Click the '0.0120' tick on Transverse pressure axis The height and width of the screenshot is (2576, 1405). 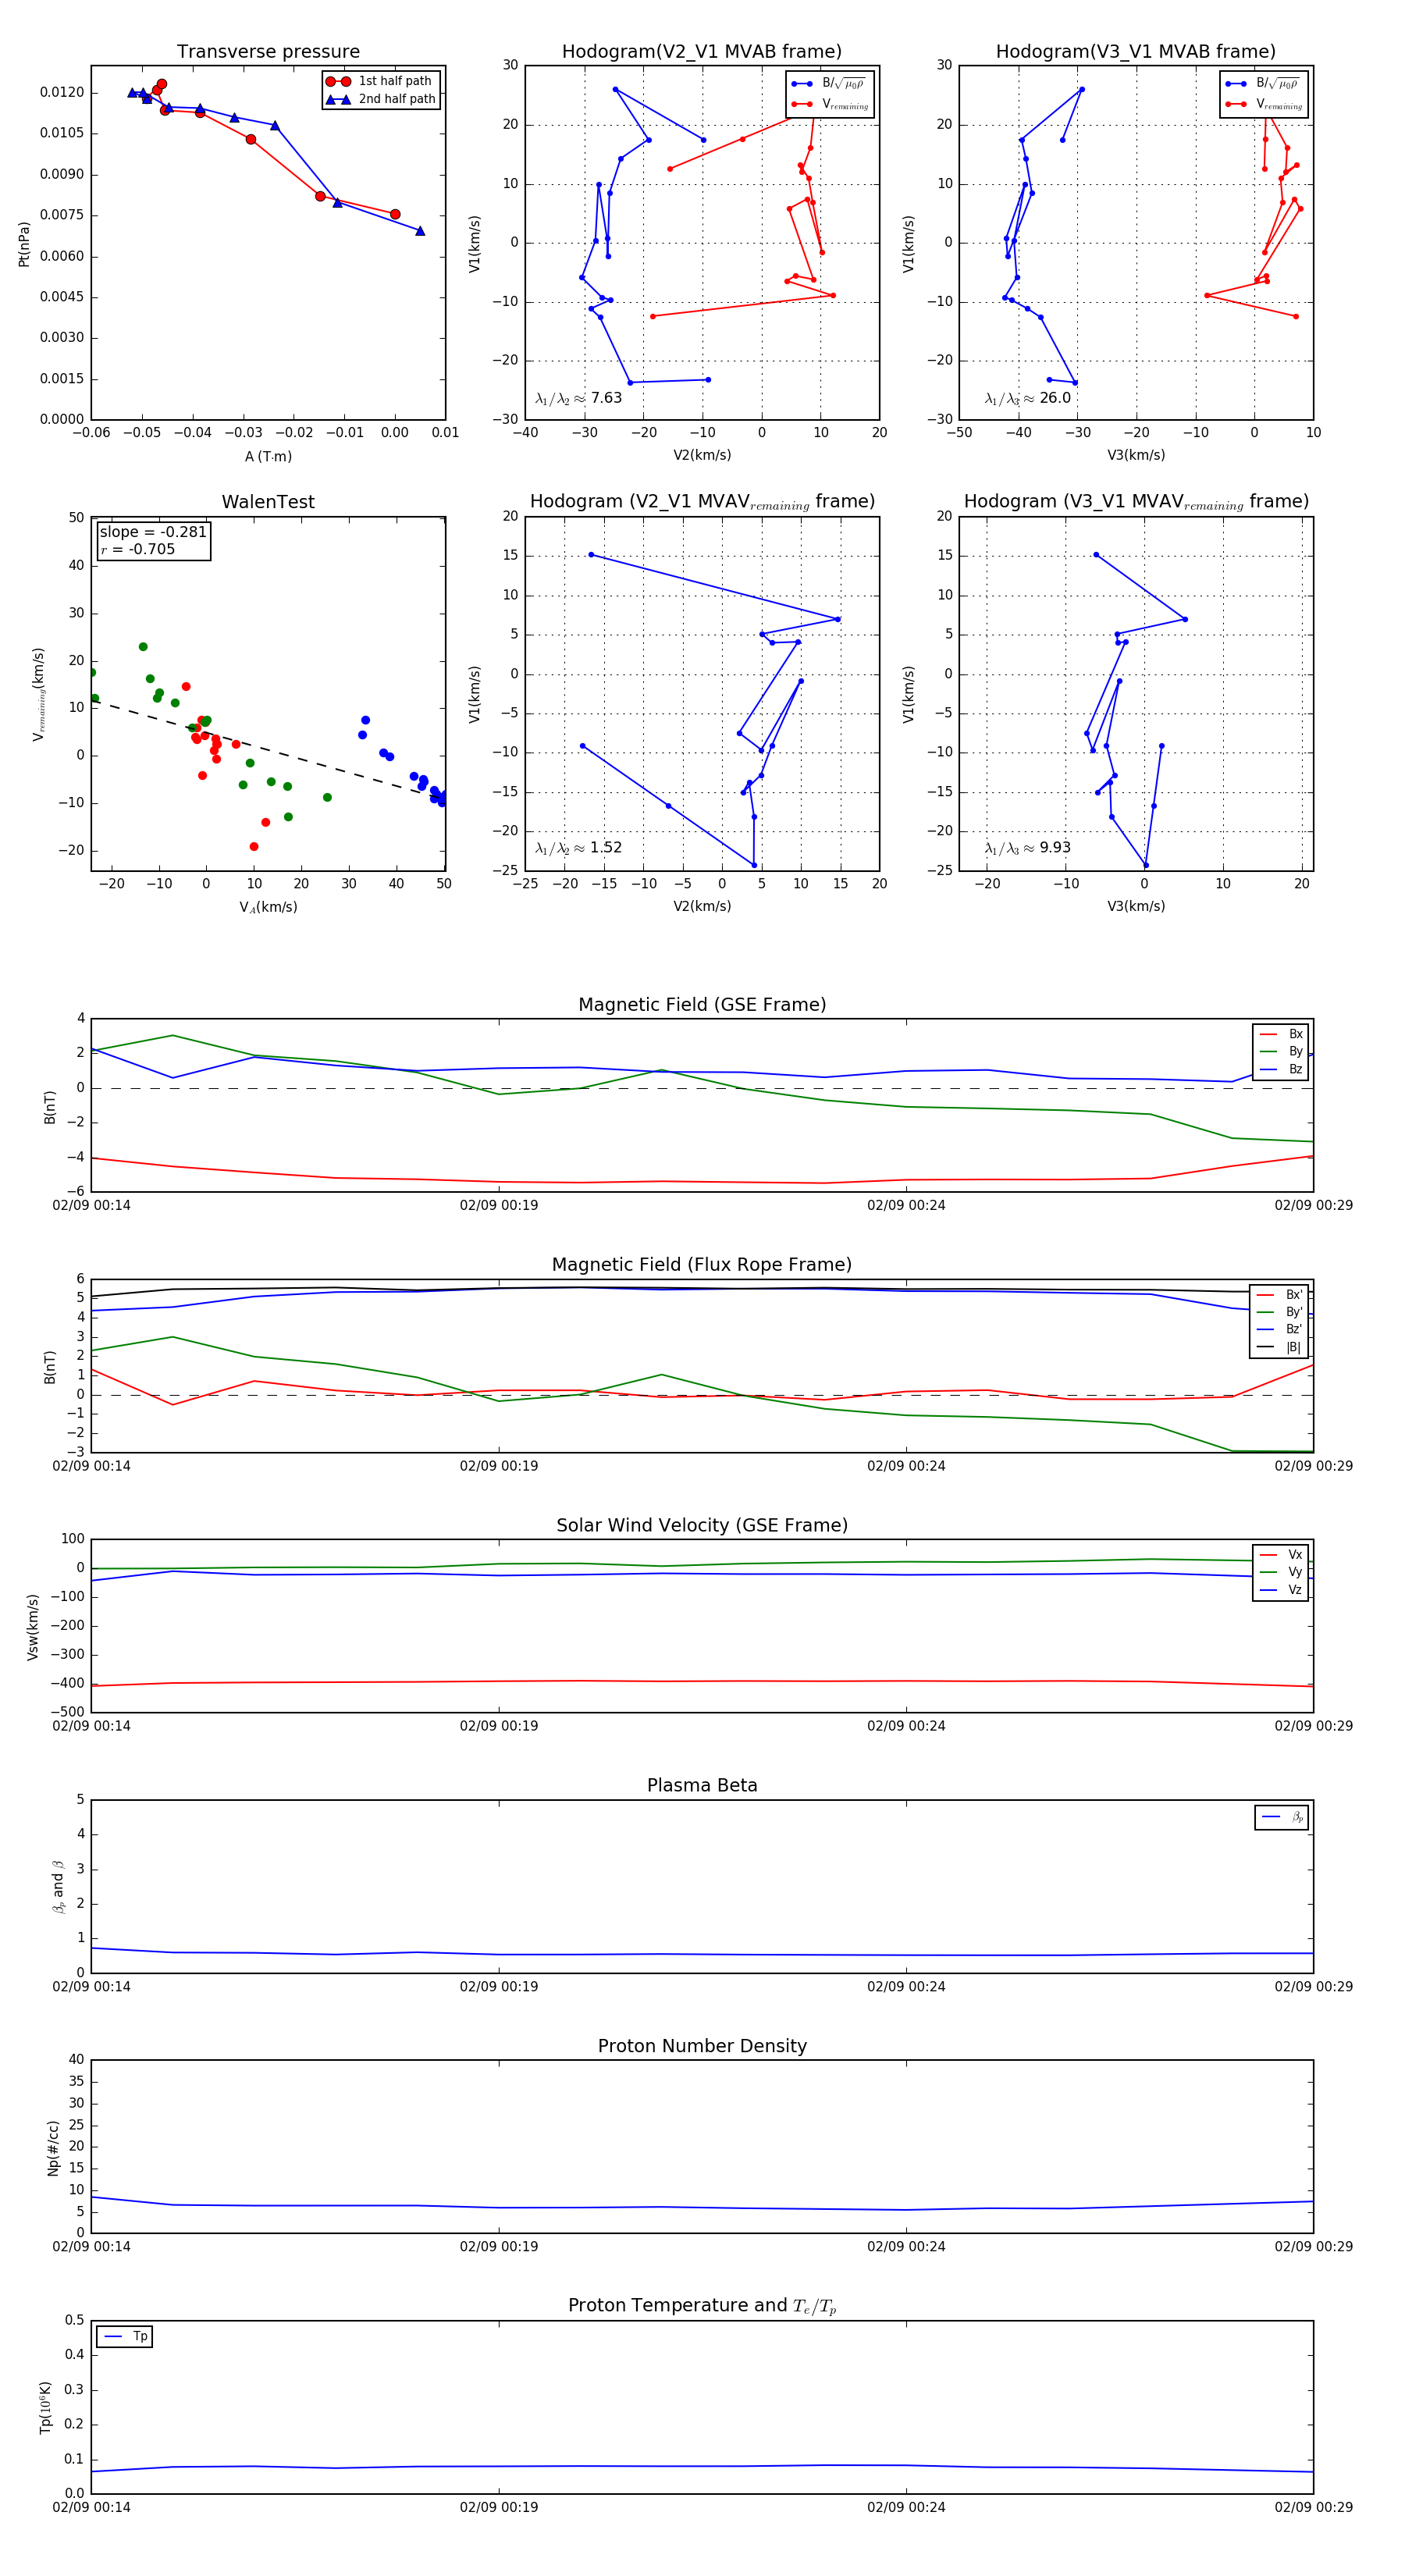click(62, 92)
